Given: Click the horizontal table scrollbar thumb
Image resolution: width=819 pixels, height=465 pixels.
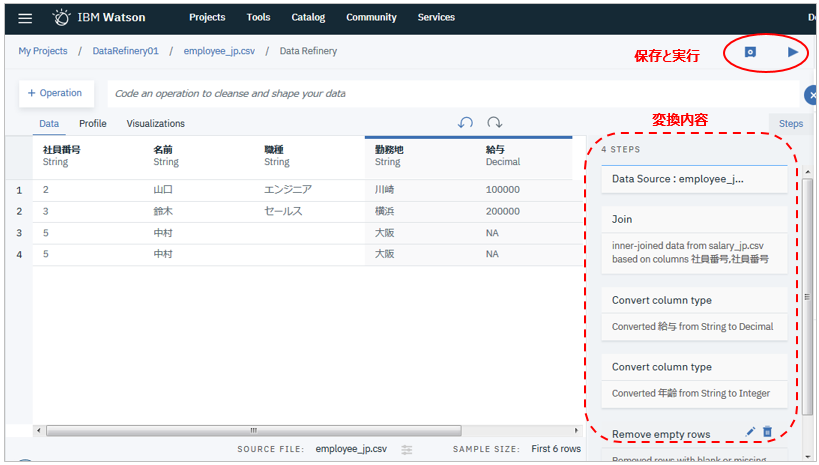Looking at the screenshot, I should [x=254, y=431].
